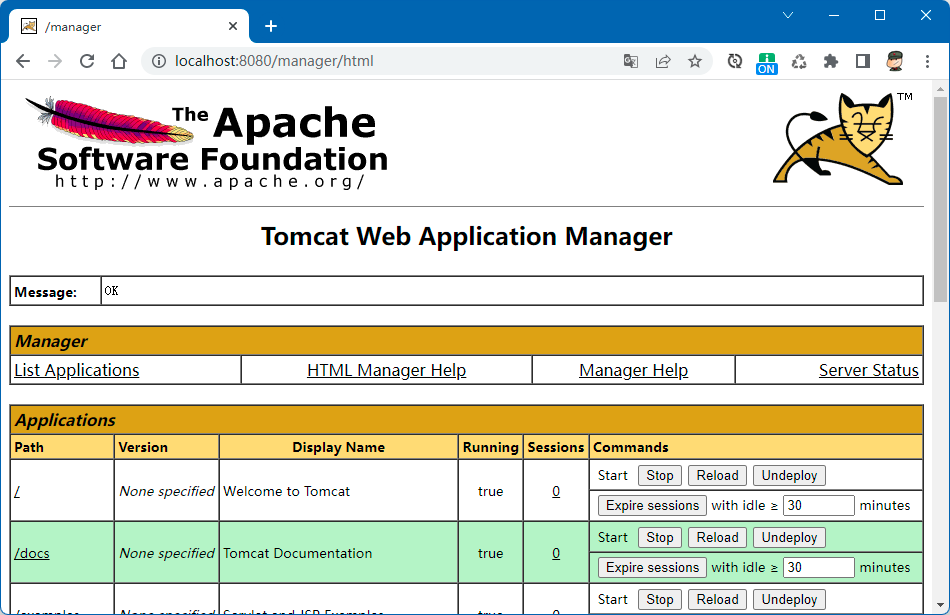Open the /docs path link
Image resolution: width=950 pixels, height=615 pixels.
pos(32,553)
